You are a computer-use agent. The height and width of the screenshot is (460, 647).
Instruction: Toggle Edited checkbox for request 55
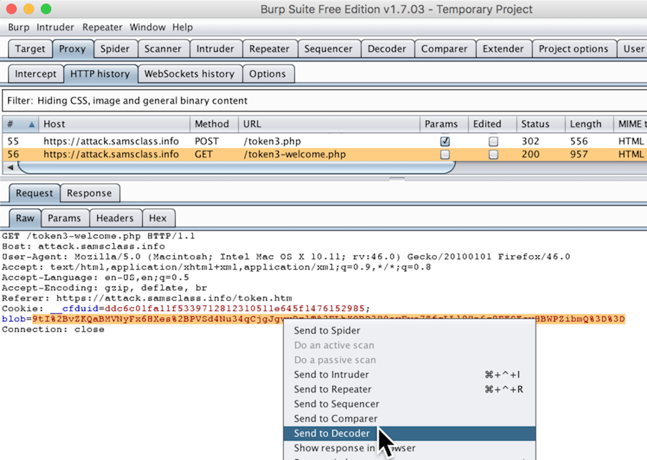493,142
